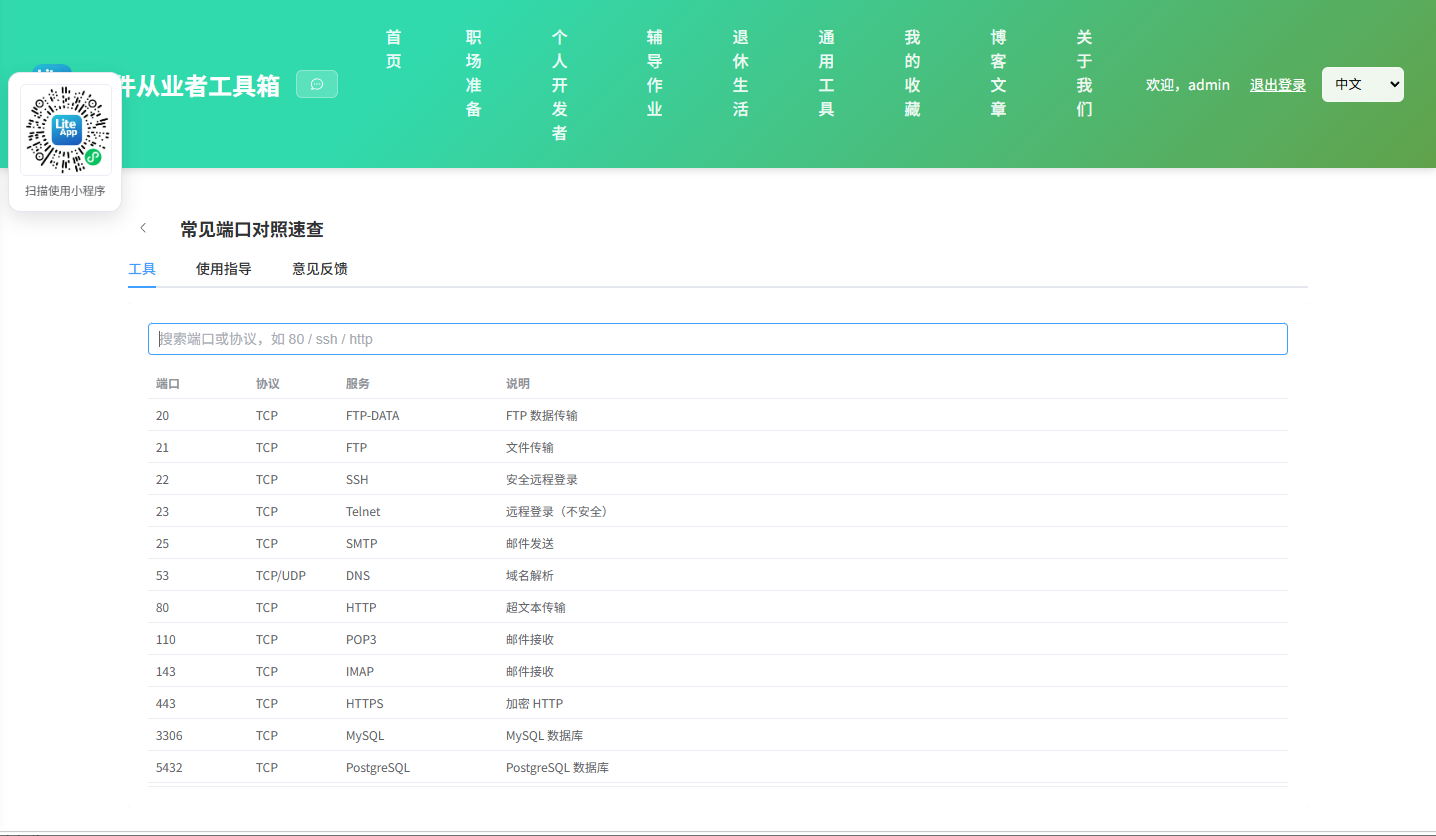Screen dimensions: 1436x836
Task: Click port 53 cell
Action: click(163, 576)
